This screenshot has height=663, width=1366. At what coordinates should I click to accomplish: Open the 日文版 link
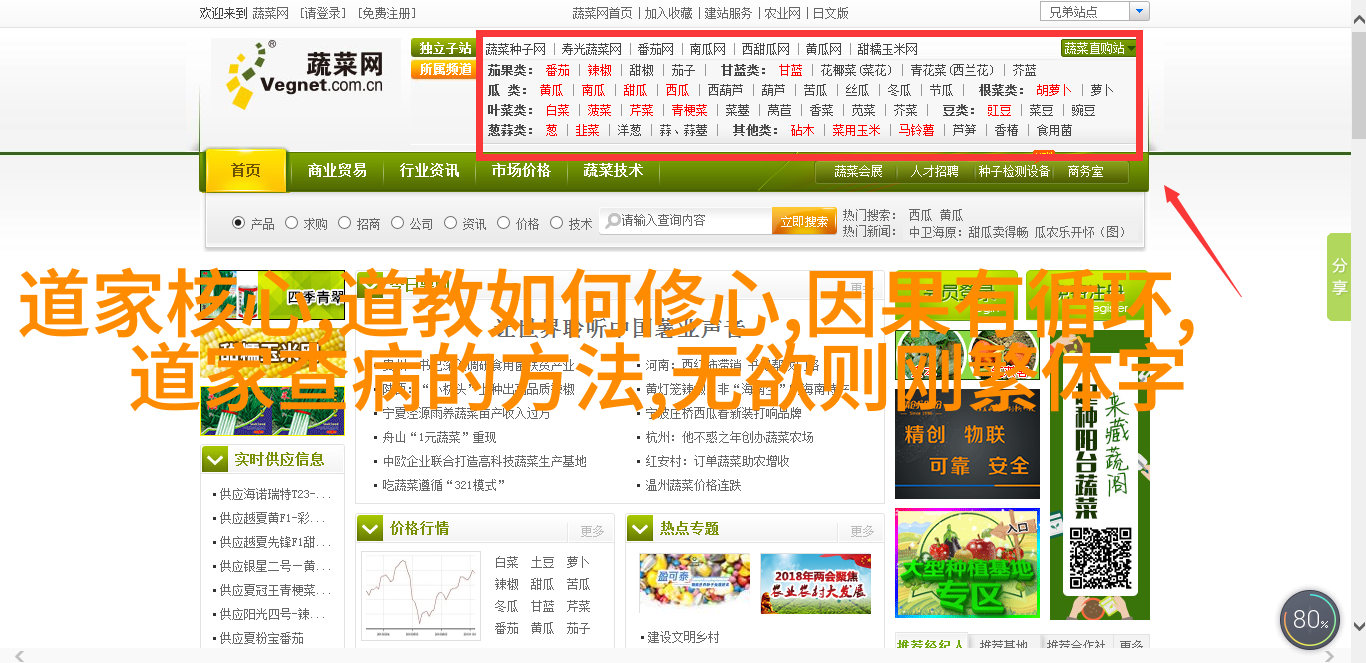click(x=831, y=13)
